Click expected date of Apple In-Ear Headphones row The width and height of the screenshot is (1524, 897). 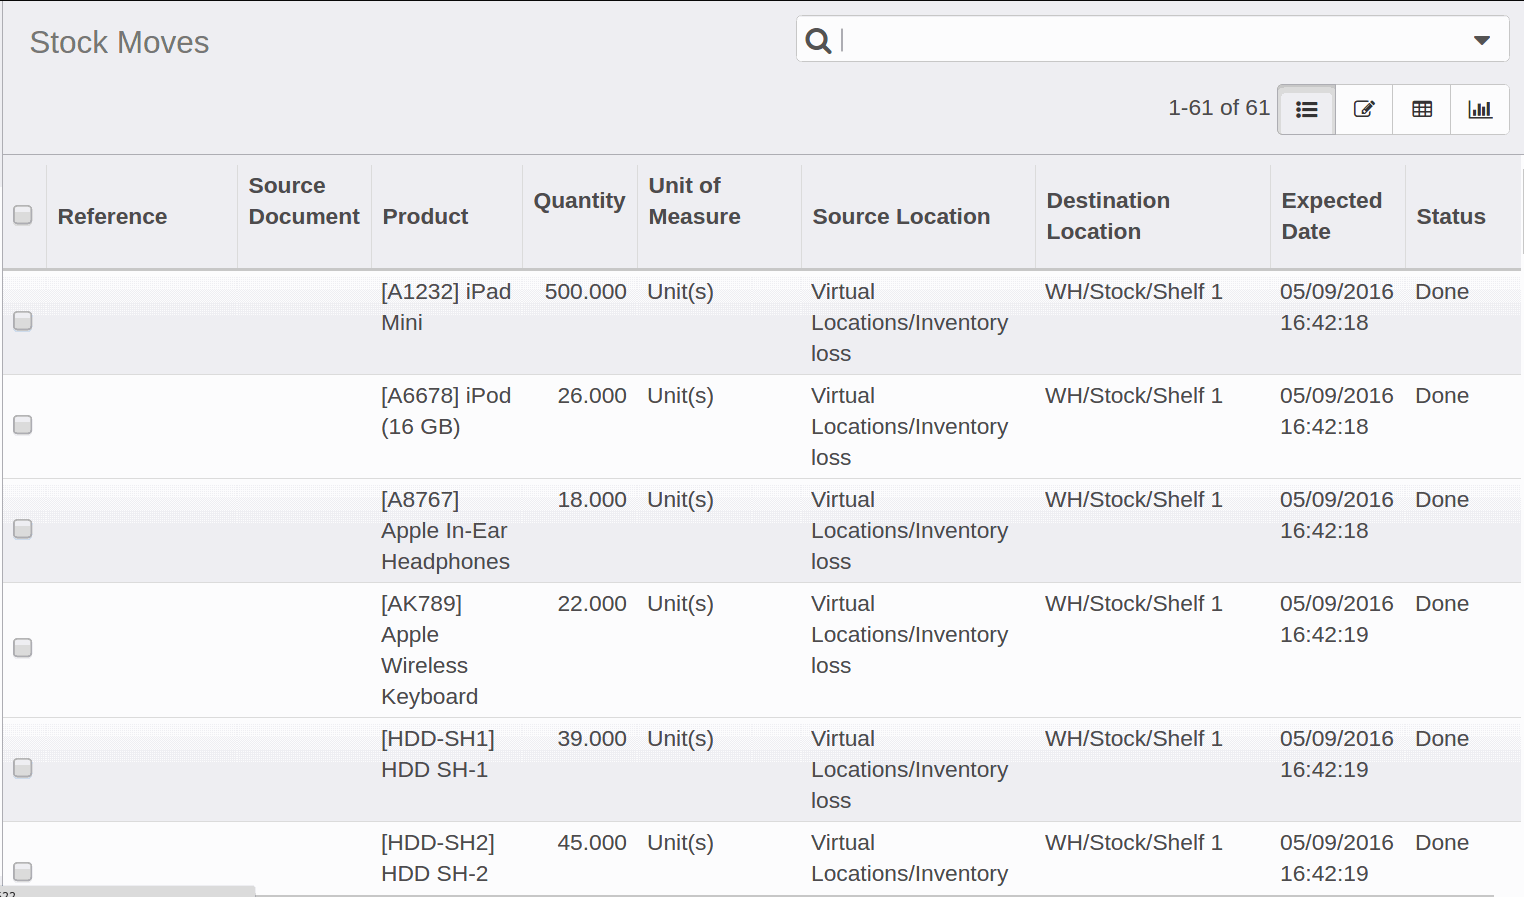(x=1336, y=515)
